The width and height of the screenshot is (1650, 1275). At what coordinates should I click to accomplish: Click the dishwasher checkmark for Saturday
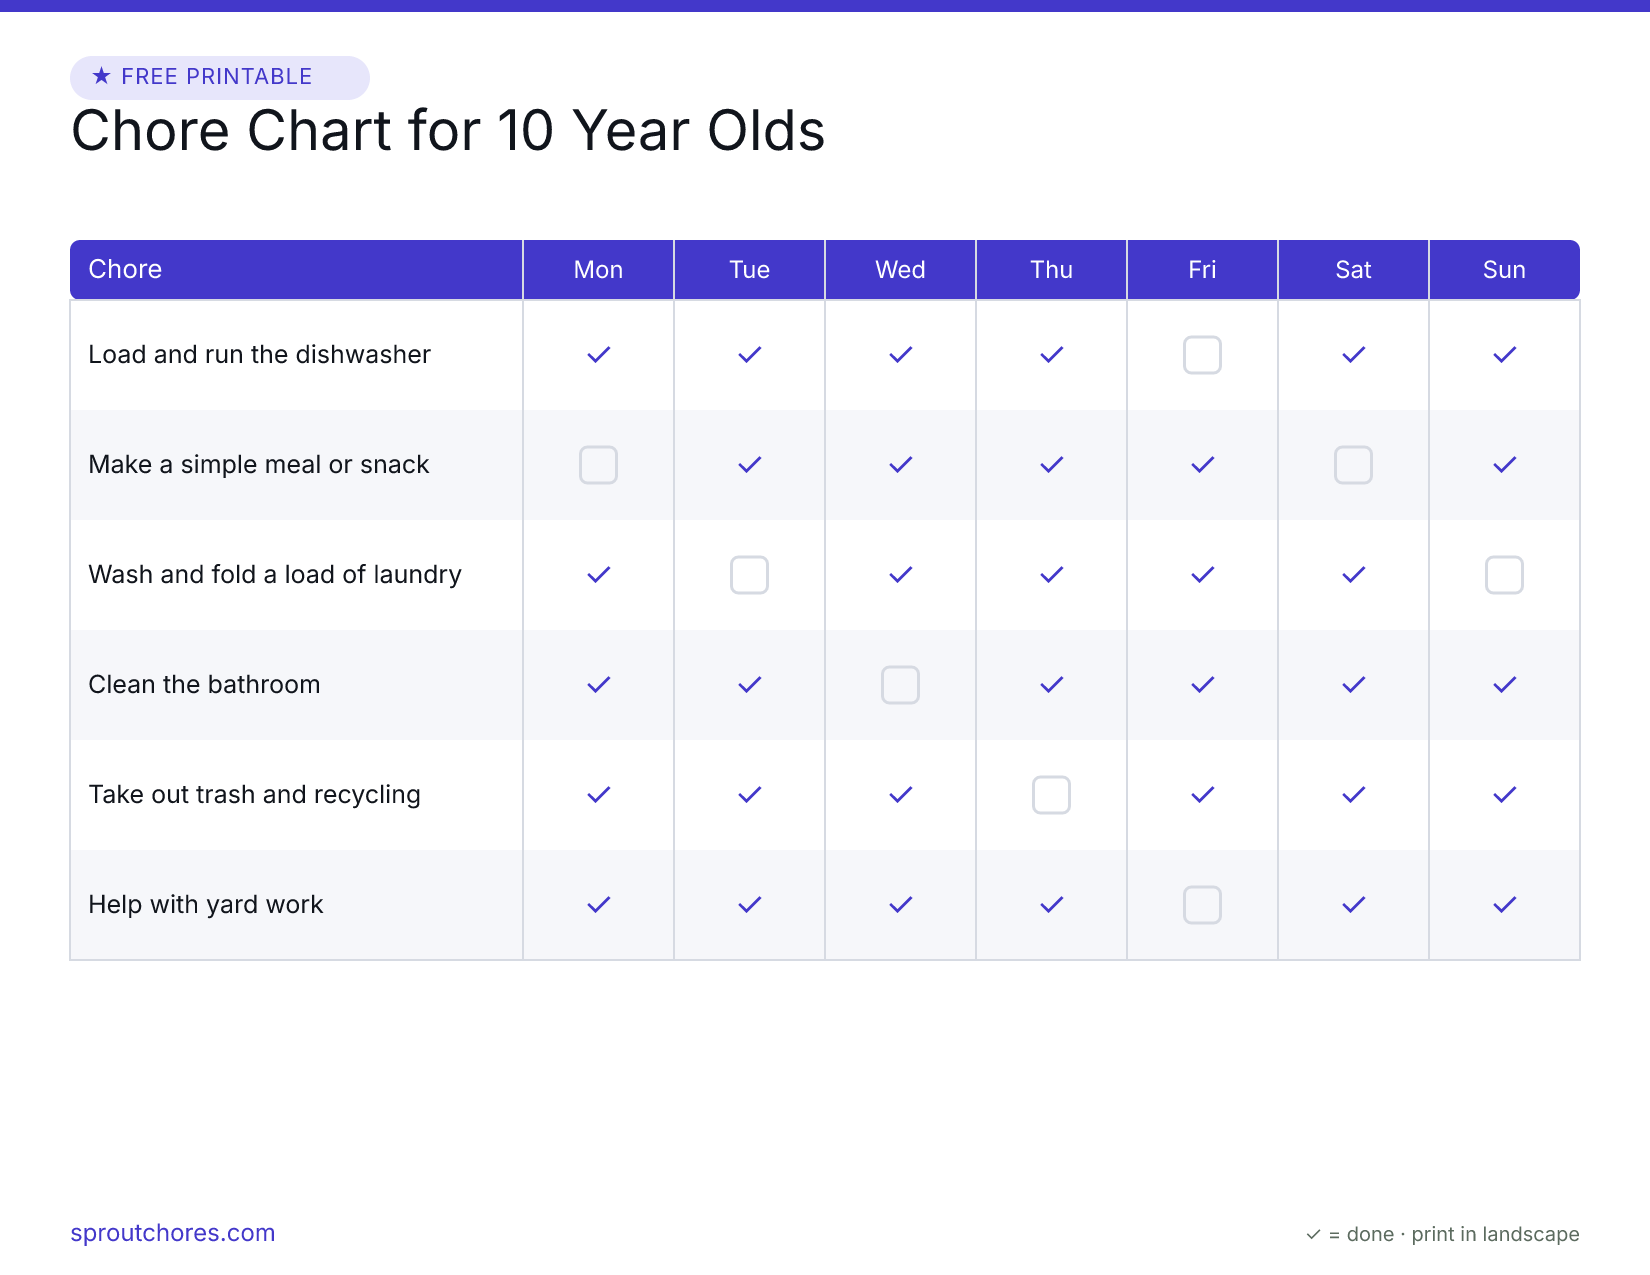click(x=1353, y=355)
